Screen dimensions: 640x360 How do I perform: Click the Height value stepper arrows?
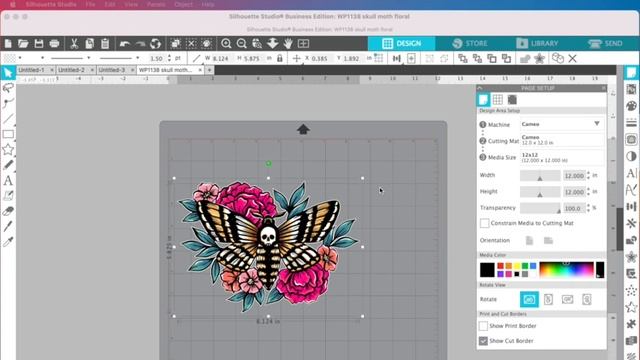pyautogui.click(x=588, y=192)
